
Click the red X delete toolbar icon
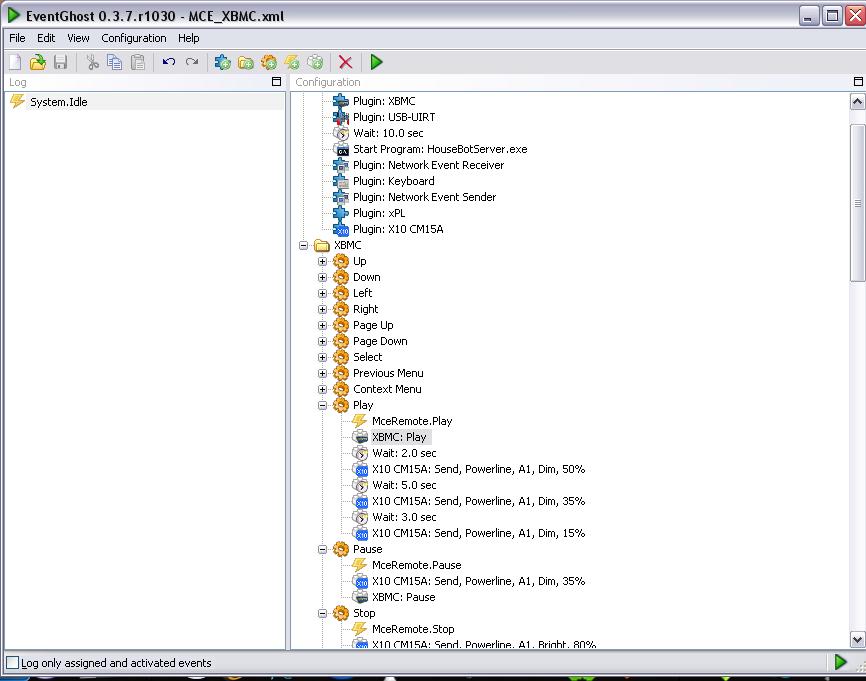[346, 62]
